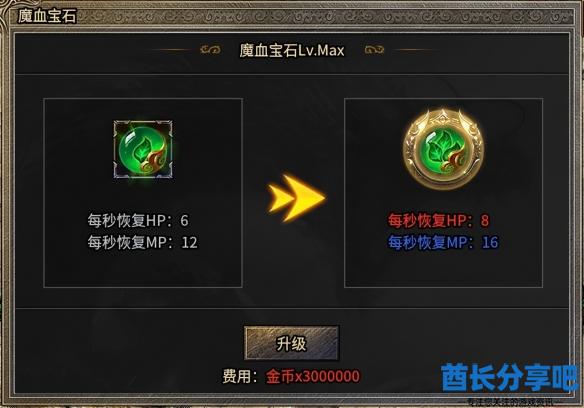Click the small subtitle under the watermark
The height and width of the screenshot is (408, 584).
(x=511, y=402)
